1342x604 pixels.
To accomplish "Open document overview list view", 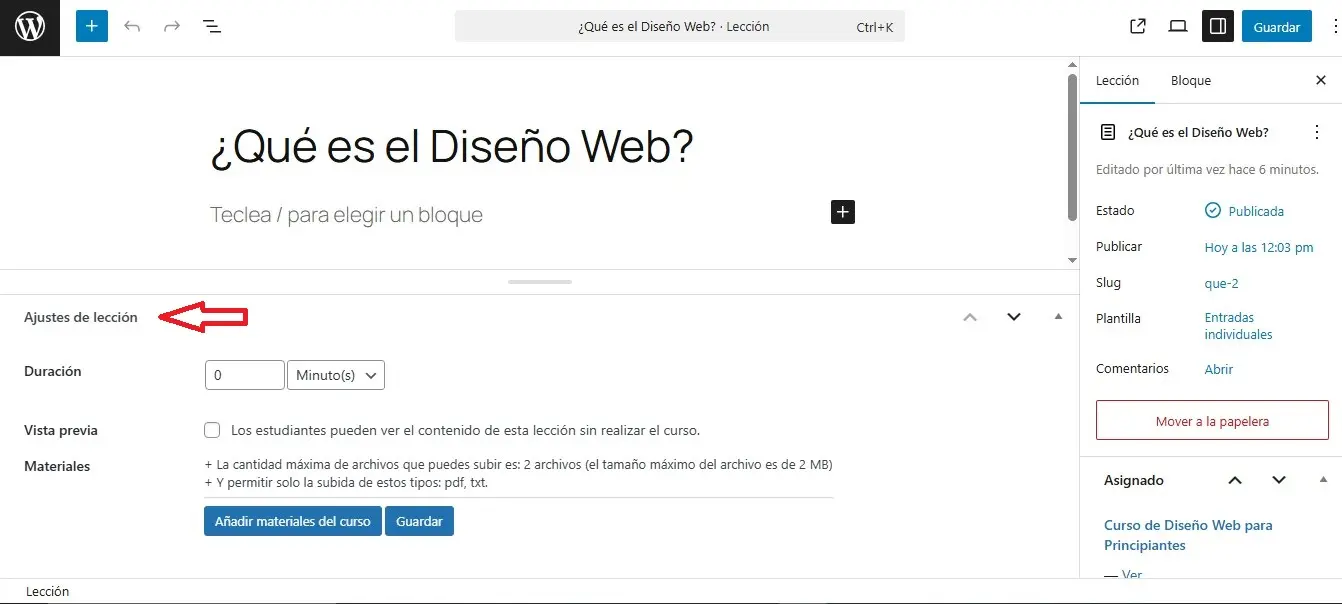I will pos(212,27).
